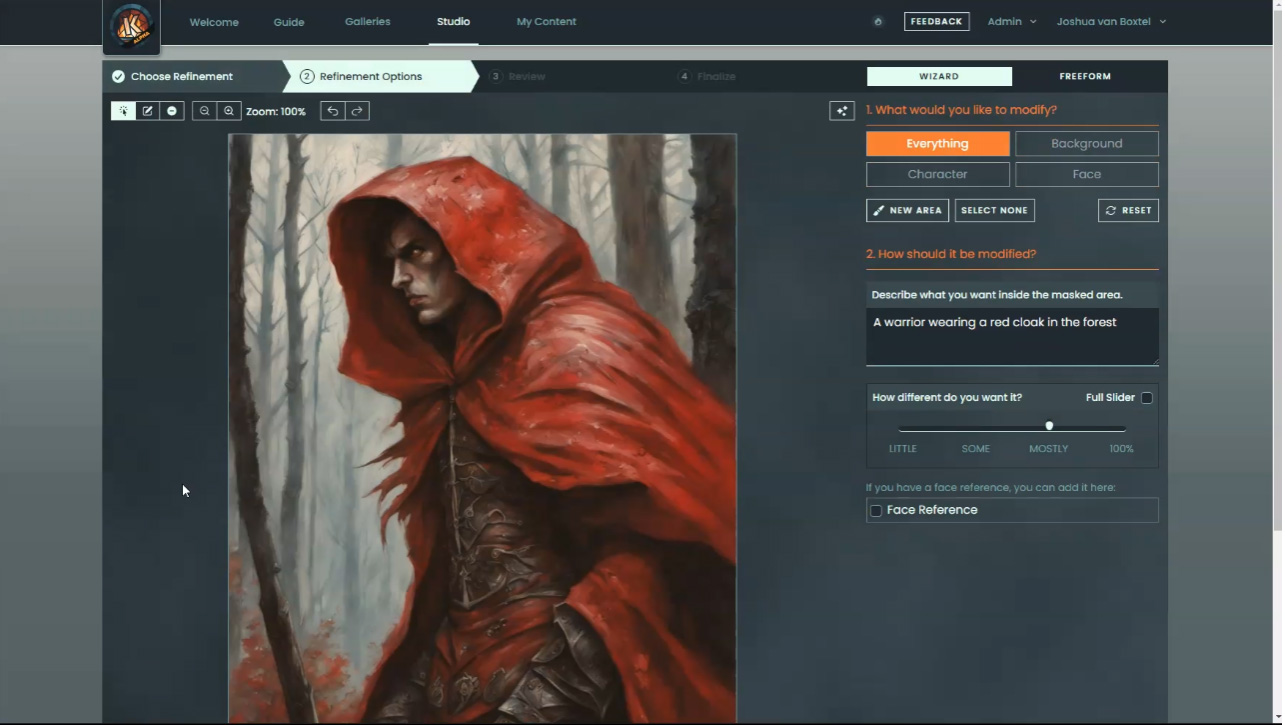Switch to the Freeform tab
1285x725 pixels.
click(1084, 77)
